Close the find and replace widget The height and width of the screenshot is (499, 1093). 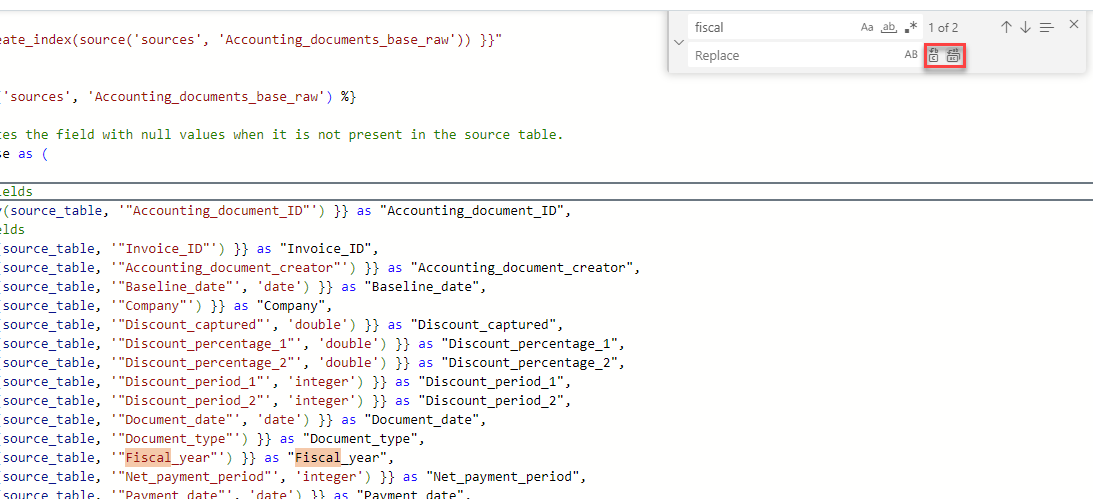[x=1074, y=24]
